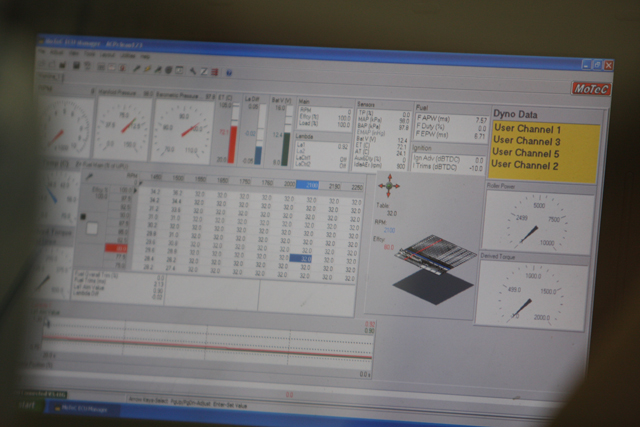Screen dimensions: 640x427
Task: Click the black floppy disk save icon
Action: [76, 65]
